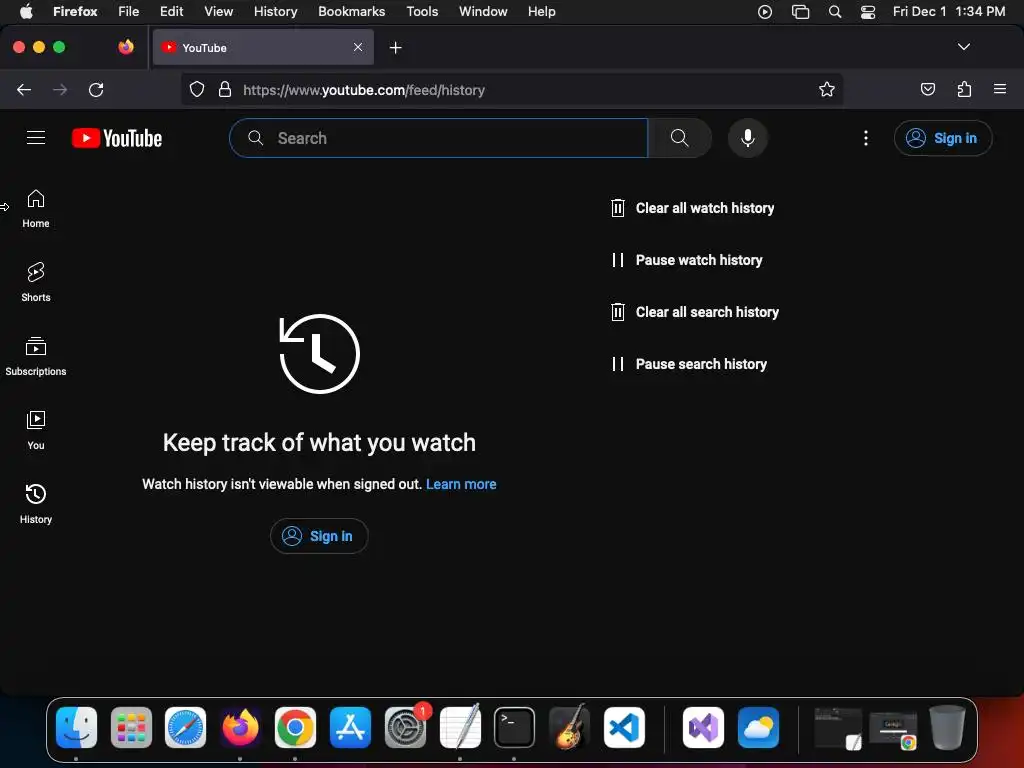Open History in the sidebar

(x=36, y=504)
